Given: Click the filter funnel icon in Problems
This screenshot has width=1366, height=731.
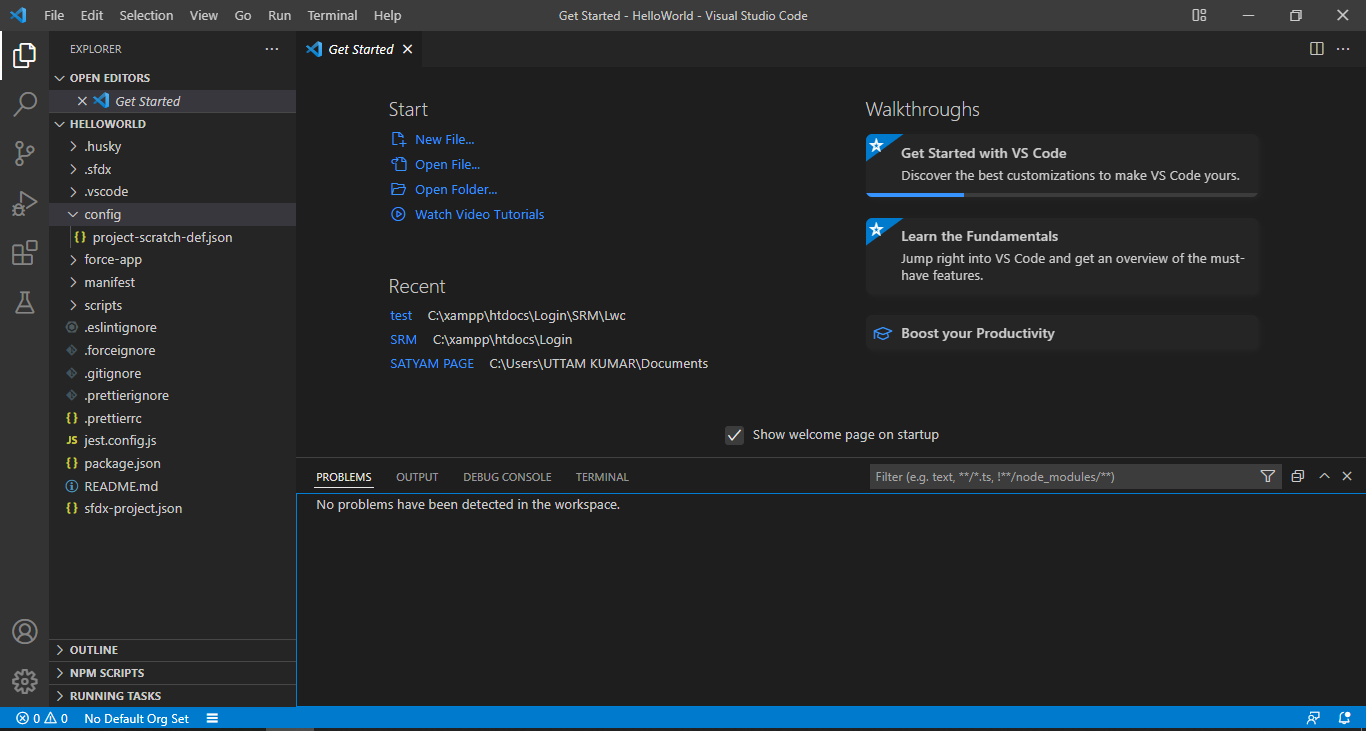Looking at the screenshot, I should pyautogui.click(x=1268, y=477).
